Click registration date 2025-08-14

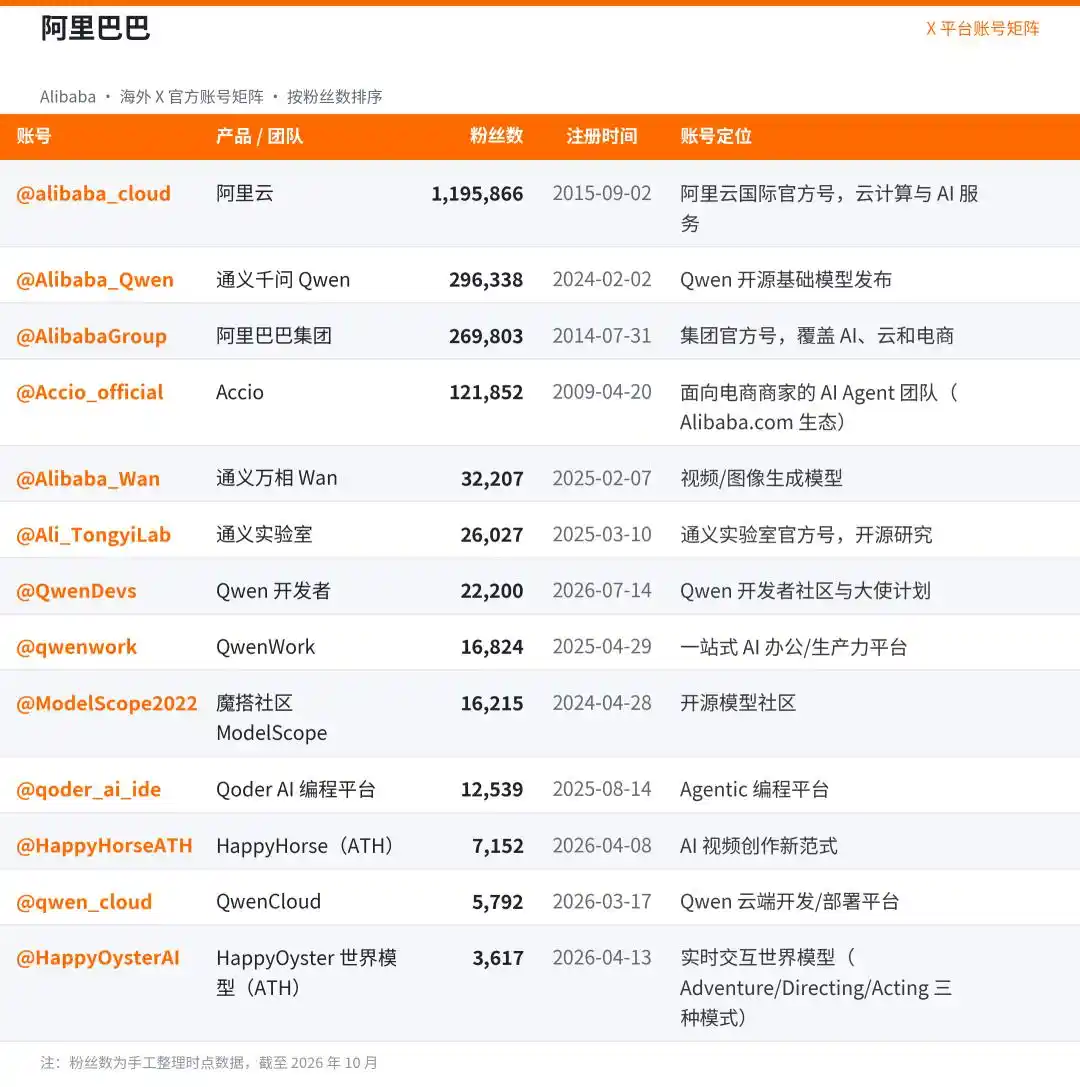coord(602,789)
